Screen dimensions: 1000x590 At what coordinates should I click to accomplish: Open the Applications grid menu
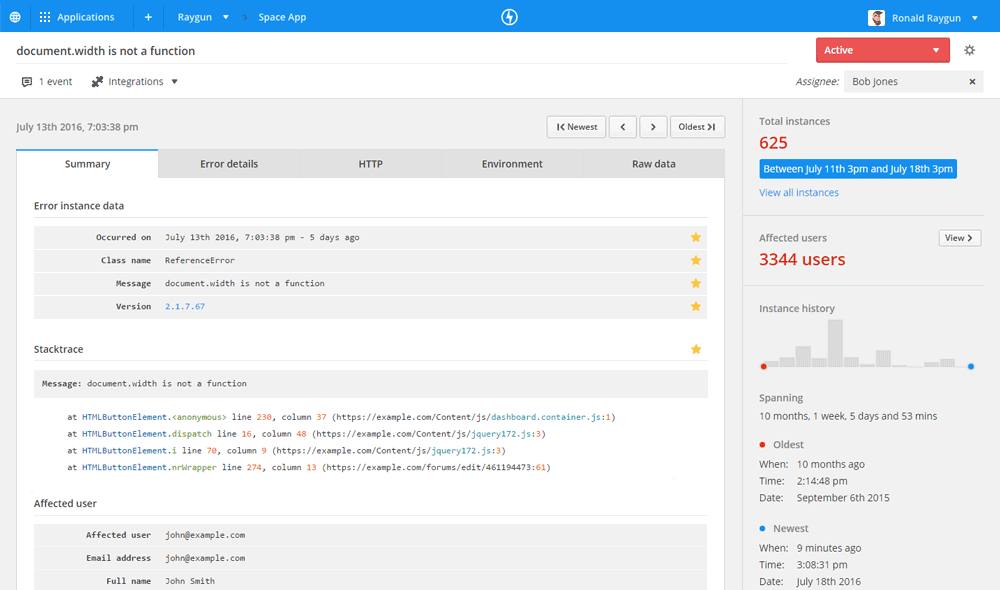point(77,17)
